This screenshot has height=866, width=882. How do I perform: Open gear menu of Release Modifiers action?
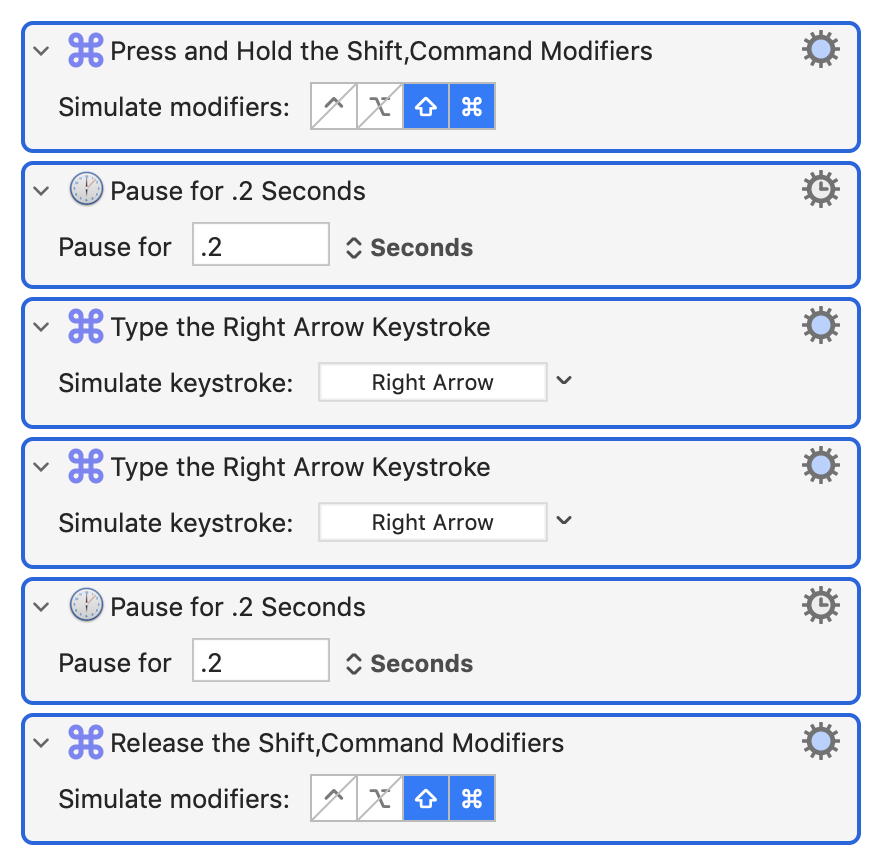click(821, 741)
